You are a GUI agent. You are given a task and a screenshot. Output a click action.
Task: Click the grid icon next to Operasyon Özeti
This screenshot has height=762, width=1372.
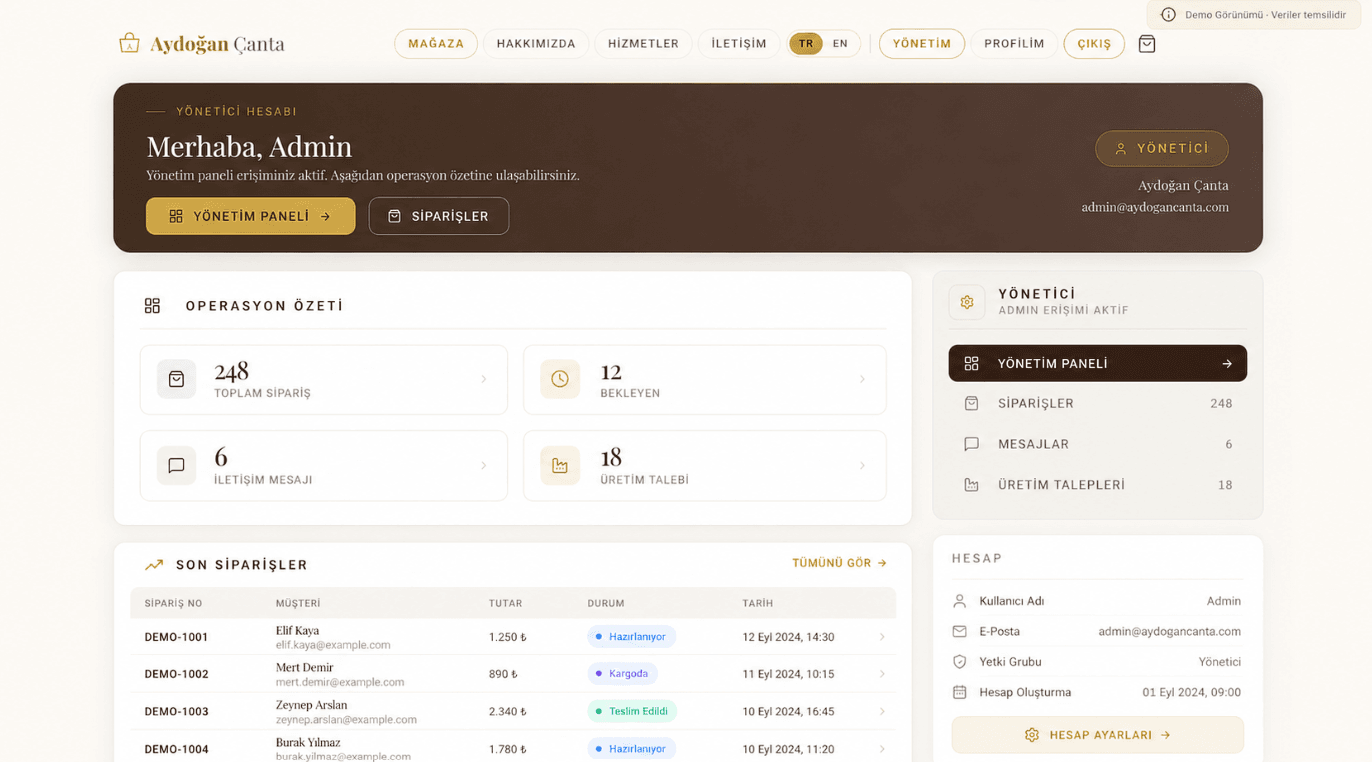(x=152, y=306)
